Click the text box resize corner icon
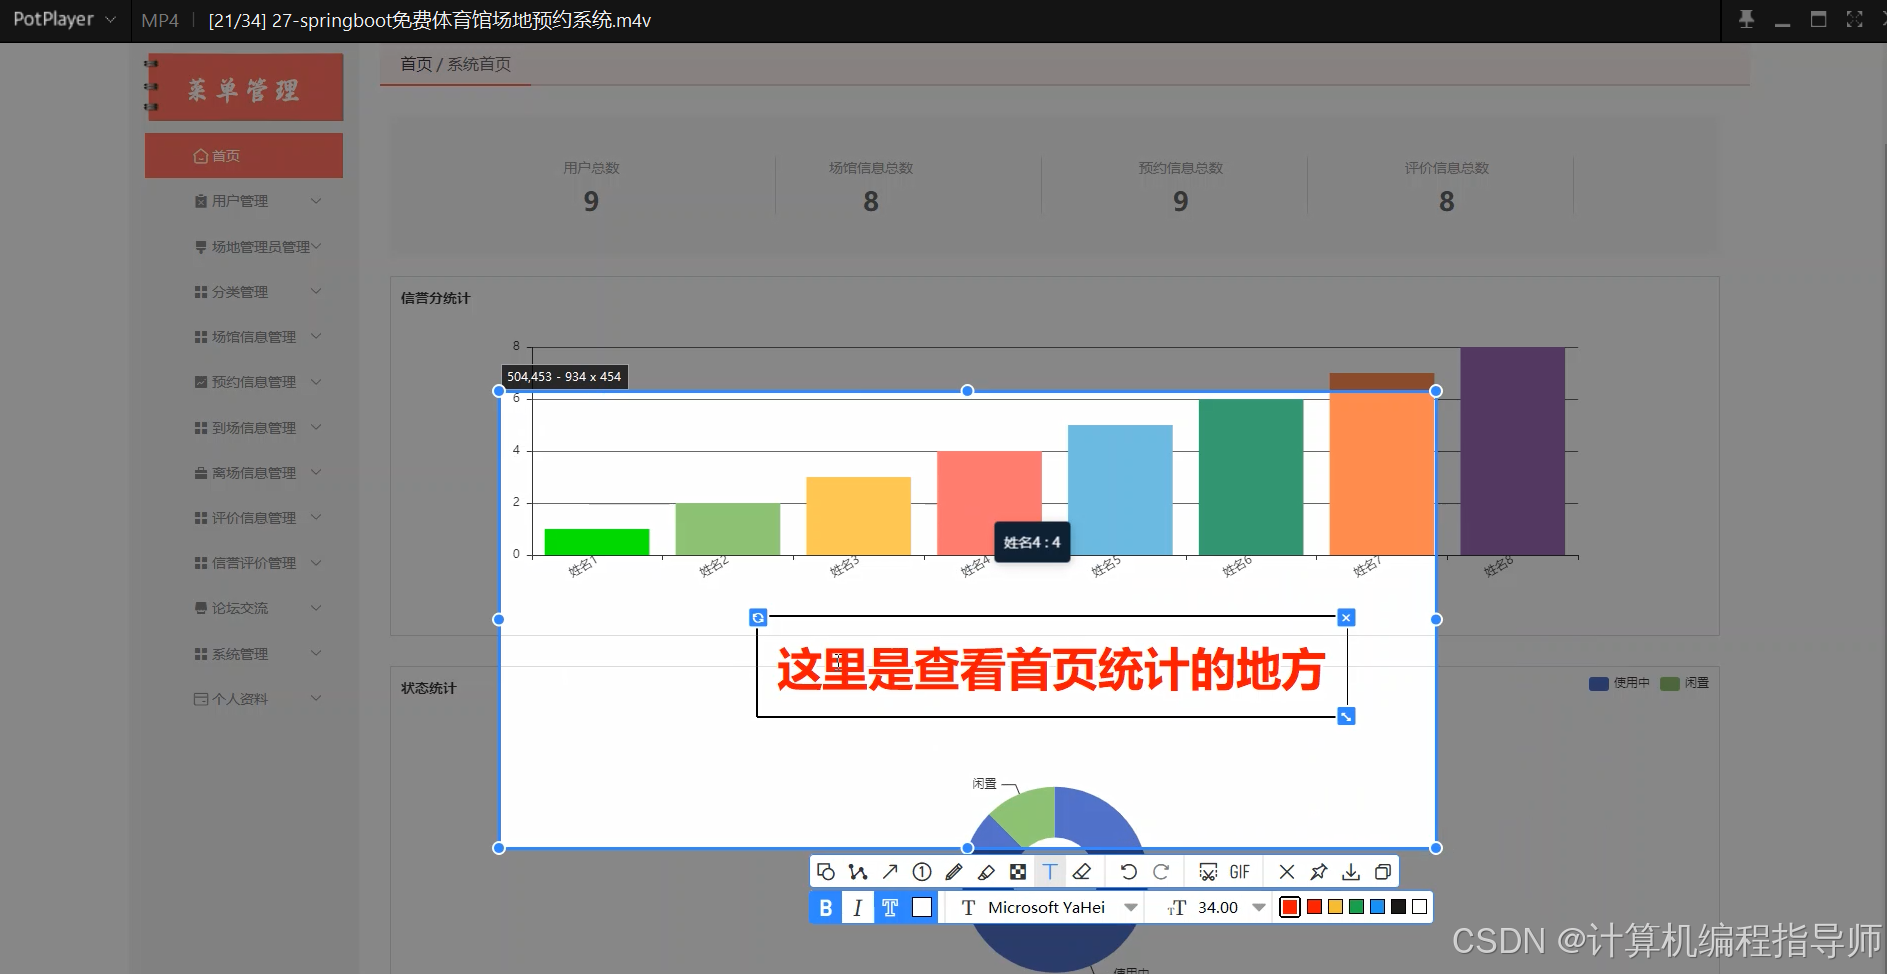1887x974 pixels. tap(1346, 716)
